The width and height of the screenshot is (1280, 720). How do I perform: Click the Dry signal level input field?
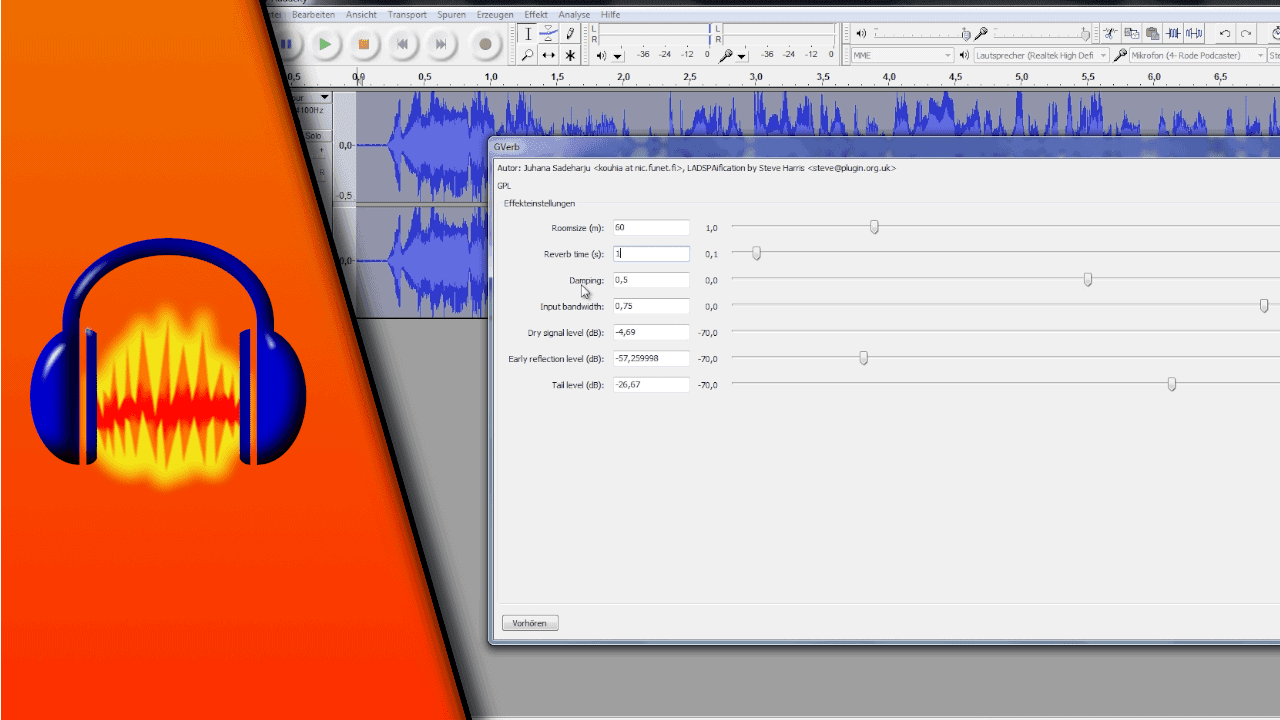651,332
